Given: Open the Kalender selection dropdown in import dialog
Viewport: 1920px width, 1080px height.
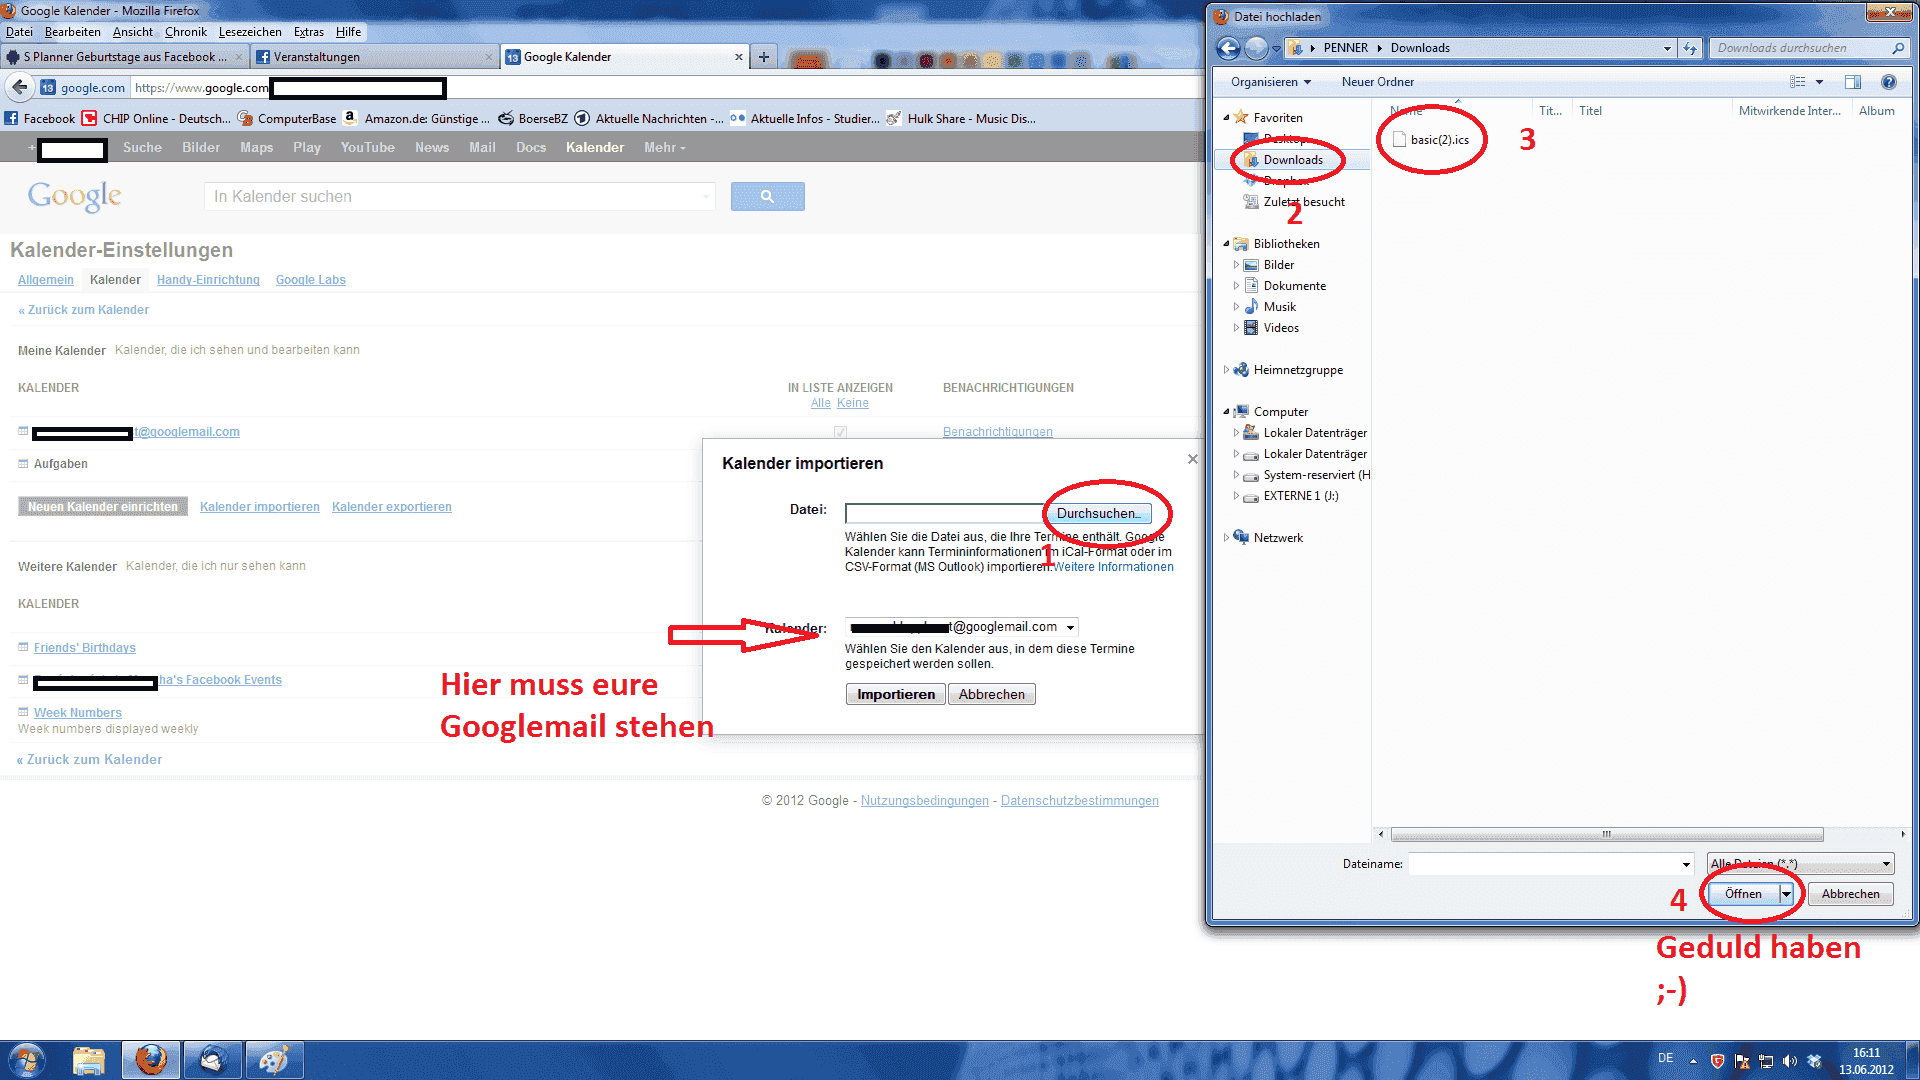Looking at the screenshot, I should 962,627.
